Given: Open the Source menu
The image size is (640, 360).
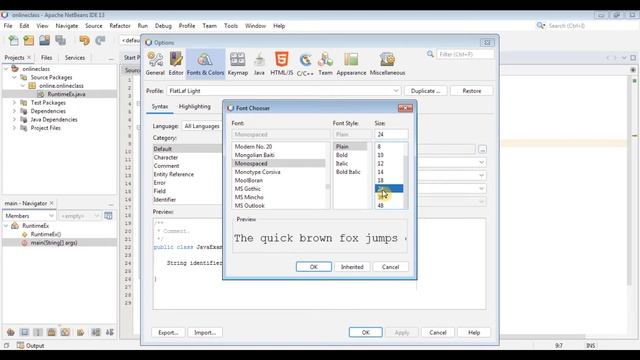Looking at the screenshot, I should [x=93, y=26].
